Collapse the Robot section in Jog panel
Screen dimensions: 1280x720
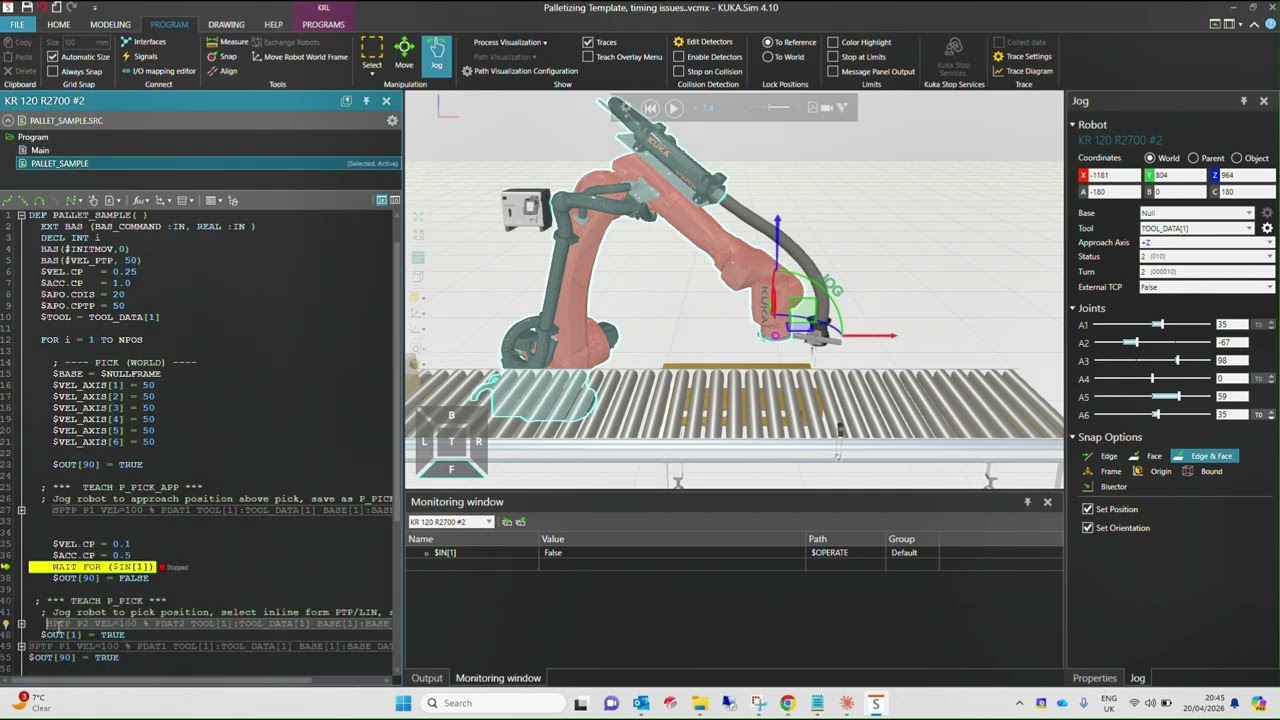(x=1072, y=125)
